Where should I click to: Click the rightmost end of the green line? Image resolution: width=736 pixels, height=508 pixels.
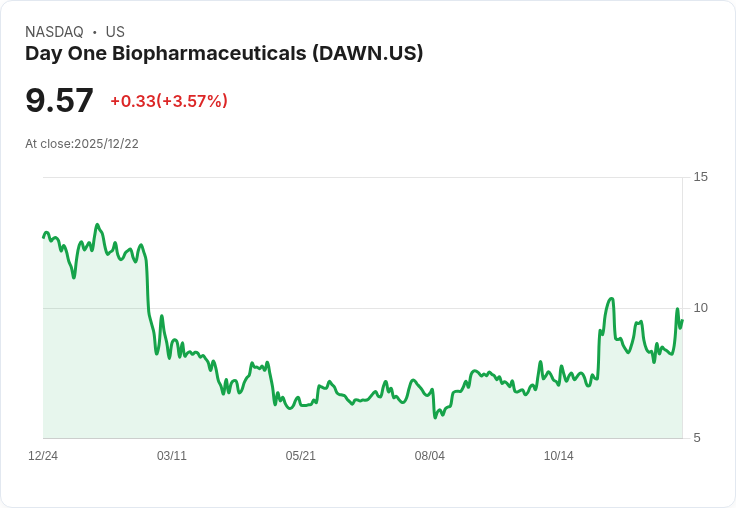pyautogui.click(x=681, y=320)
